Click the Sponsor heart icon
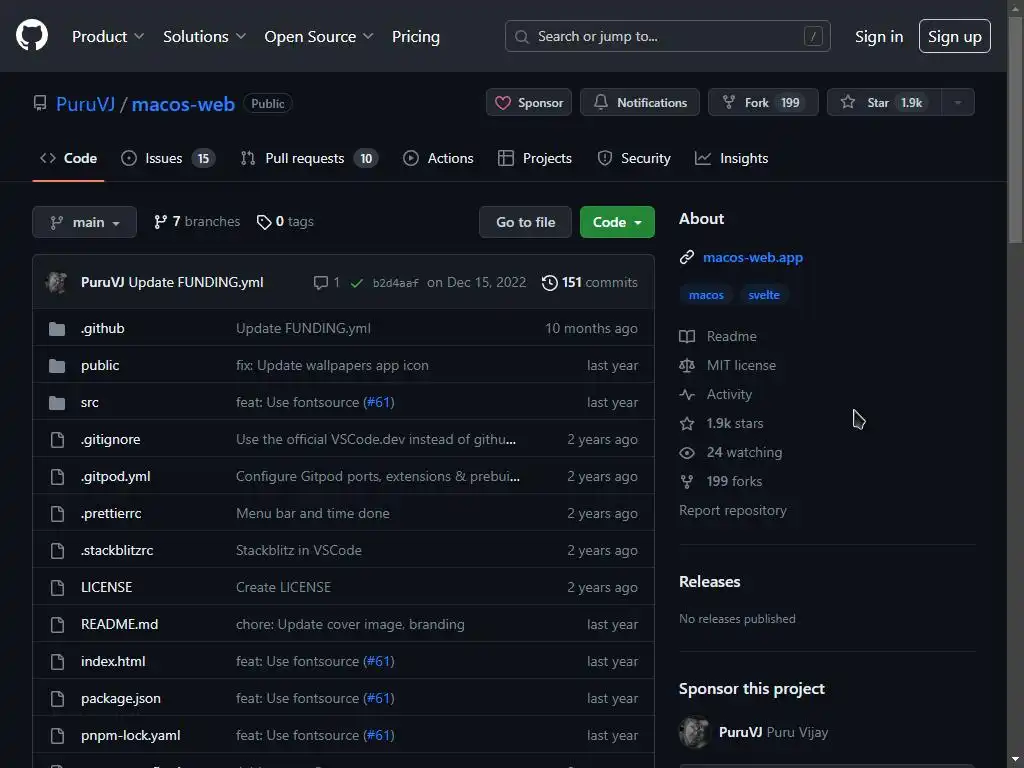Screen dimensions: 1024x768 coord(502,103)
